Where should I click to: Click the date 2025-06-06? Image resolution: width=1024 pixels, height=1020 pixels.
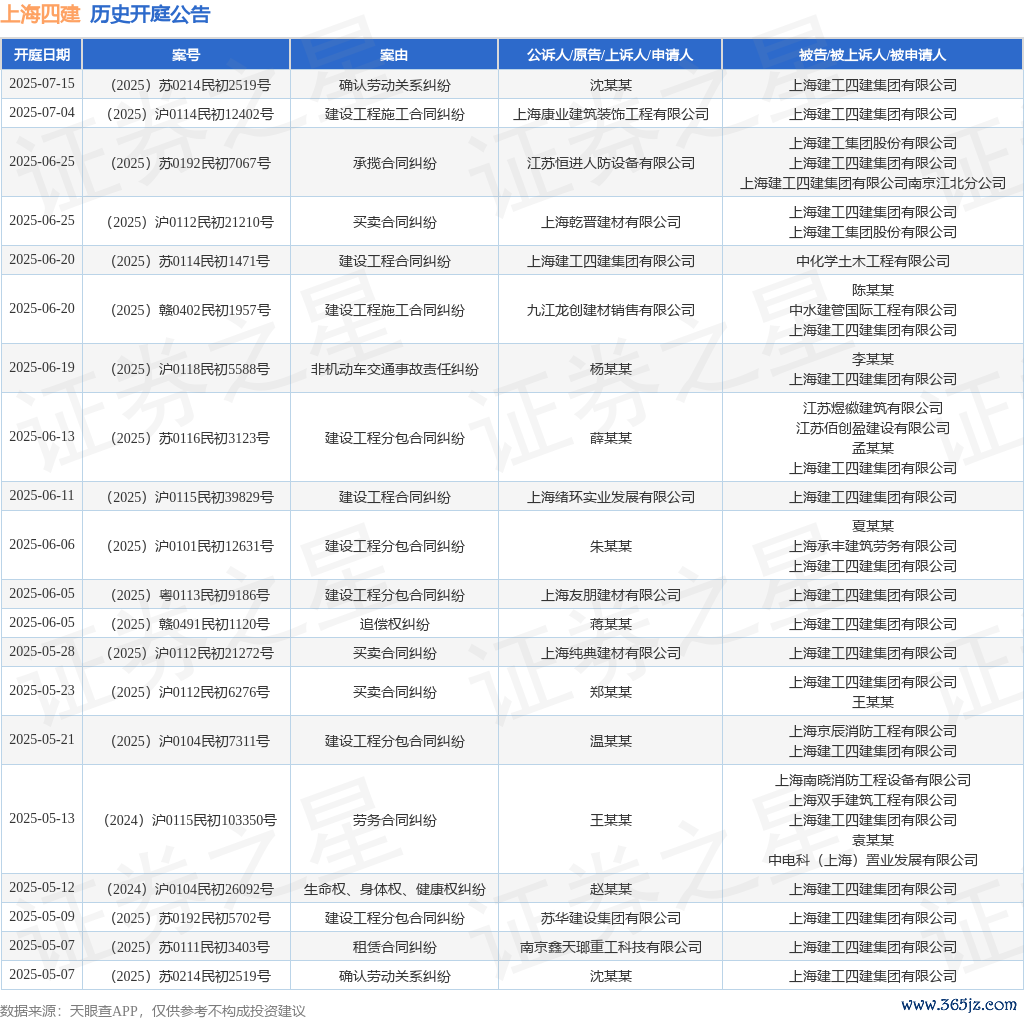coord(42,544)
